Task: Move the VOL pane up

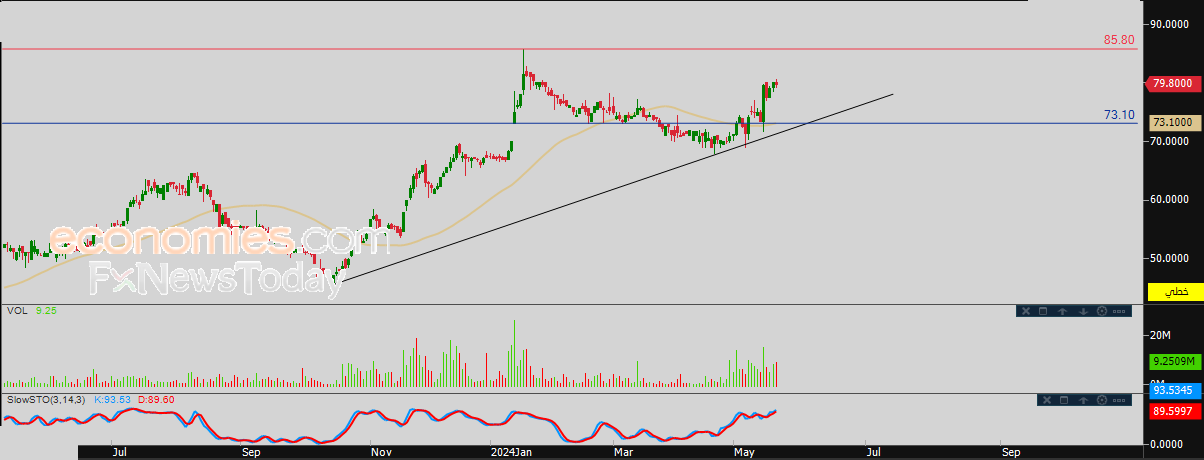Action: coord(1062,311)
